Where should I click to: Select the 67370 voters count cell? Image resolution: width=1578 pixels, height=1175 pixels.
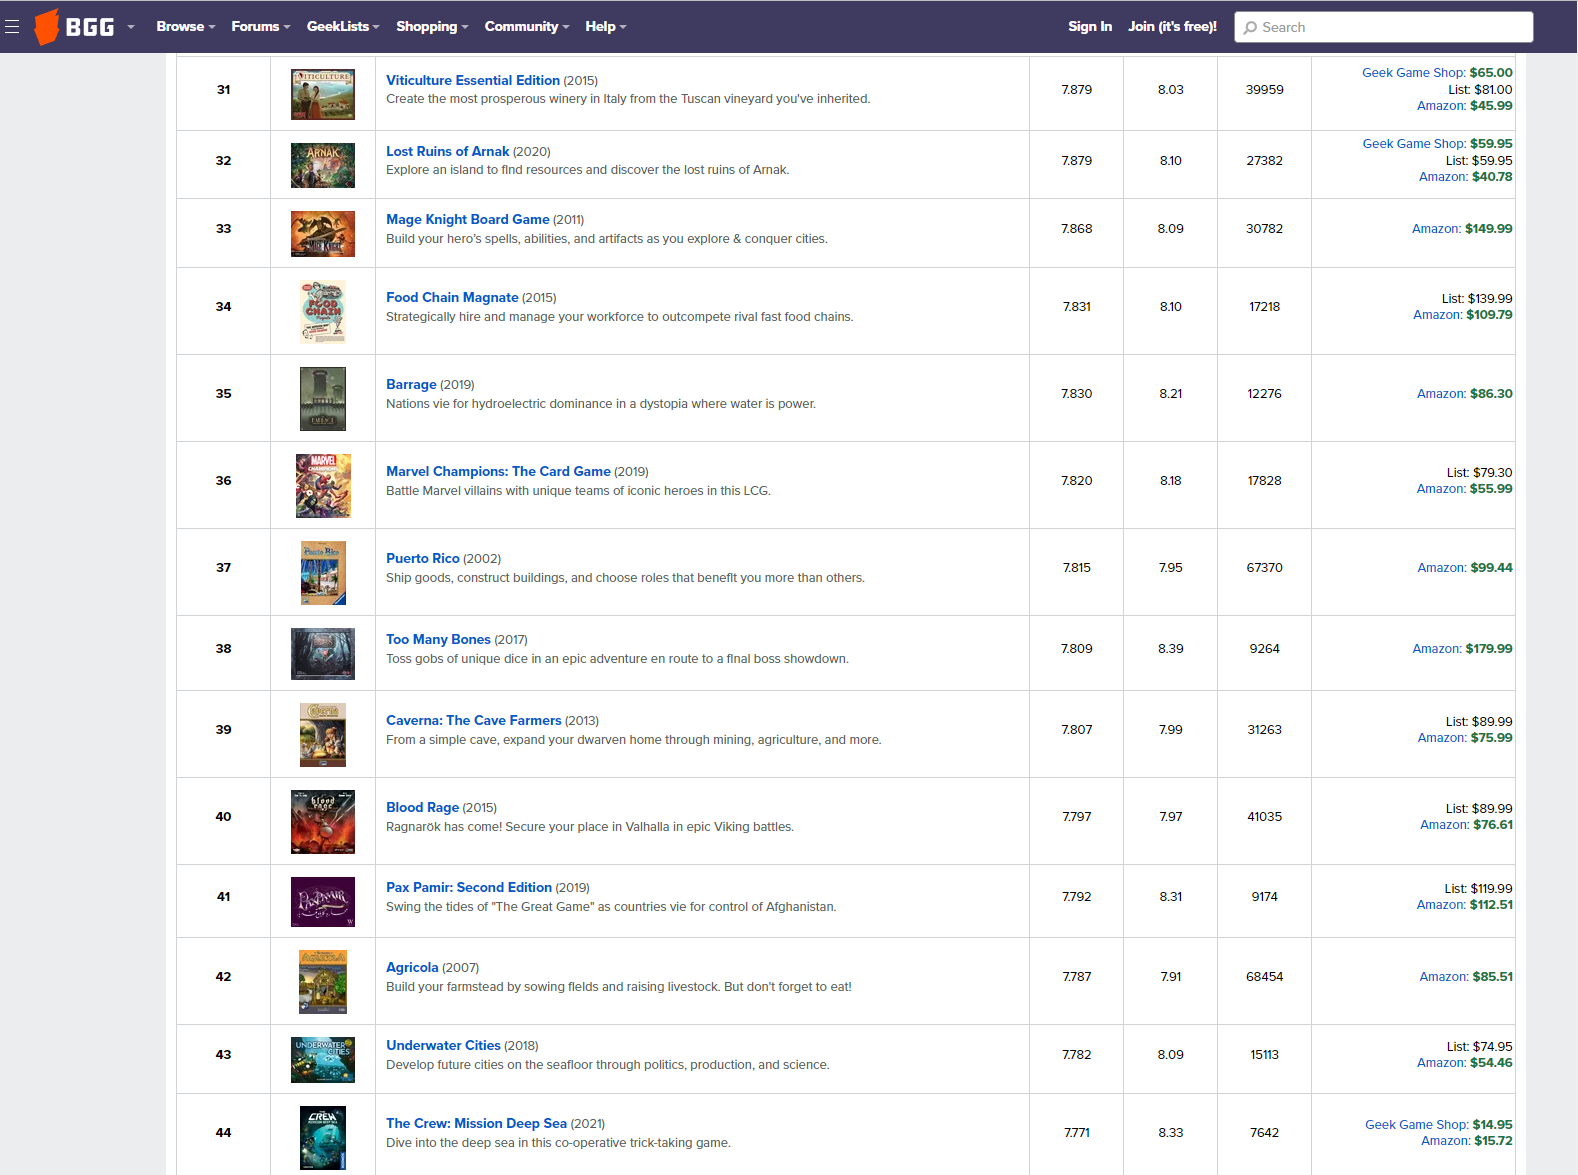click(x=1264, y=572)
